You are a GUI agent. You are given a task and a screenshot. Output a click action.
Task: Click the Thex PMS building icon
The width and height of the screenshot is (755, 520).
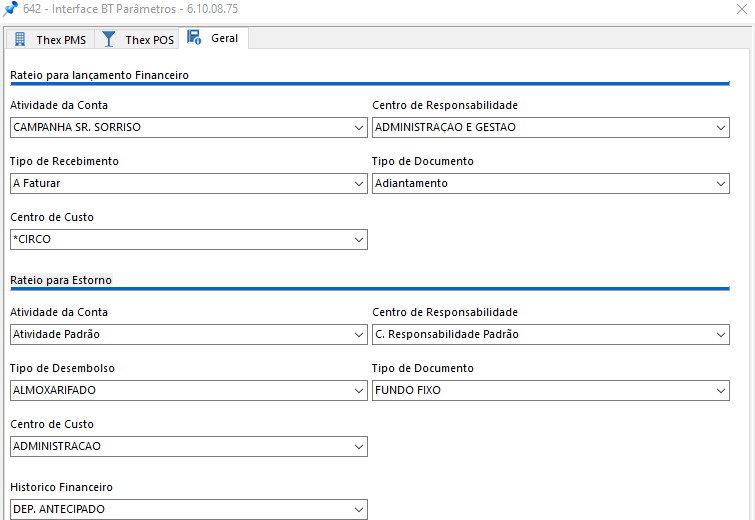20,39
